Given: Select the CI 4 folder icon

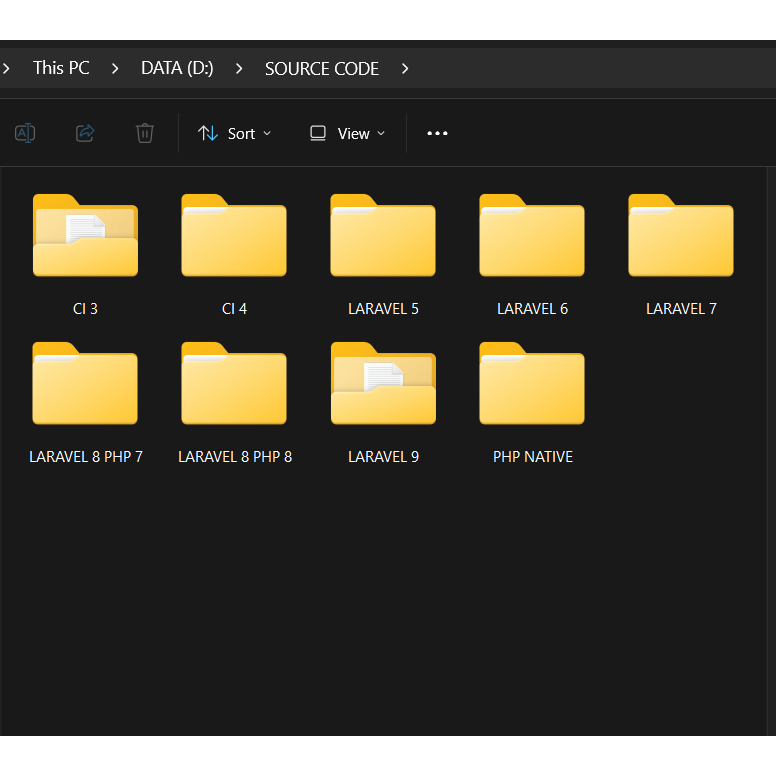Looking at the screenshot, I should click(x=234, y=237).
